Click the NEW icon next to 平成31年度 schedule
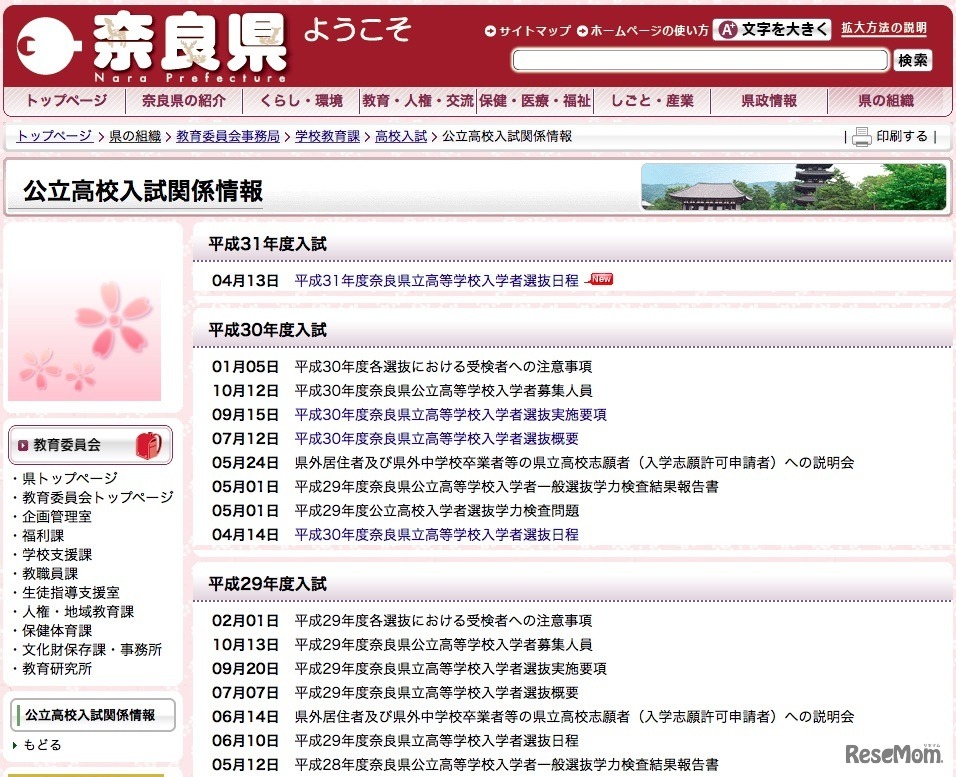This screenshot has height=777, width=956. [x=604, y=280]
